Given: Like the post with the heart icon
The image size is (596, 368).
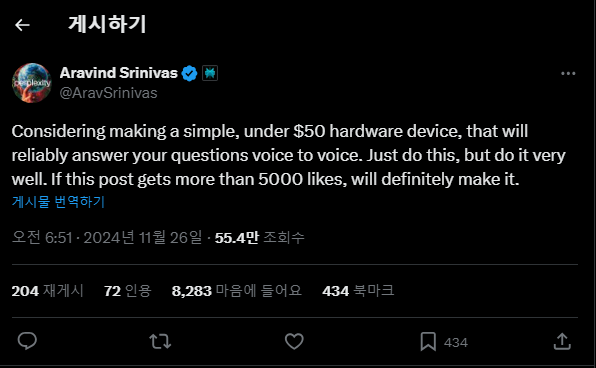Looking at the screenshot, I should coord(294,341).
